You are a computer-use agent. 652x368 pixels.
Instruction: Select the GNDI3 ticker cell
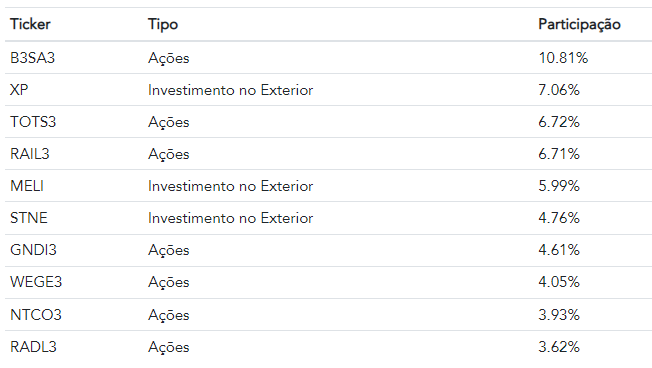33,250
